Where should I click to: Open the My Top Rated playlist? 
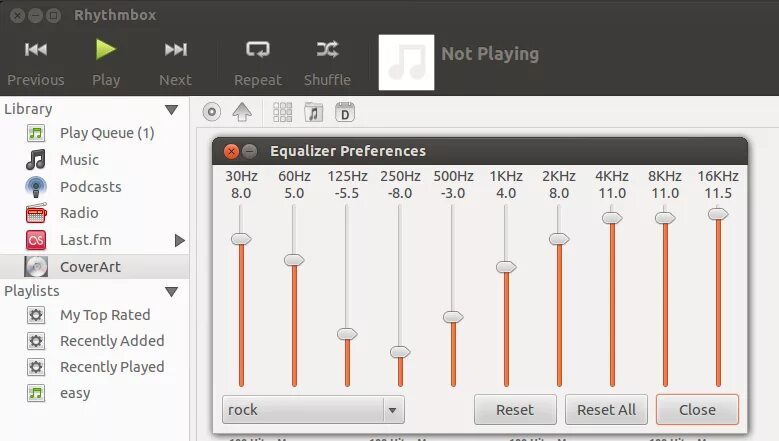[x=105, y=315]
